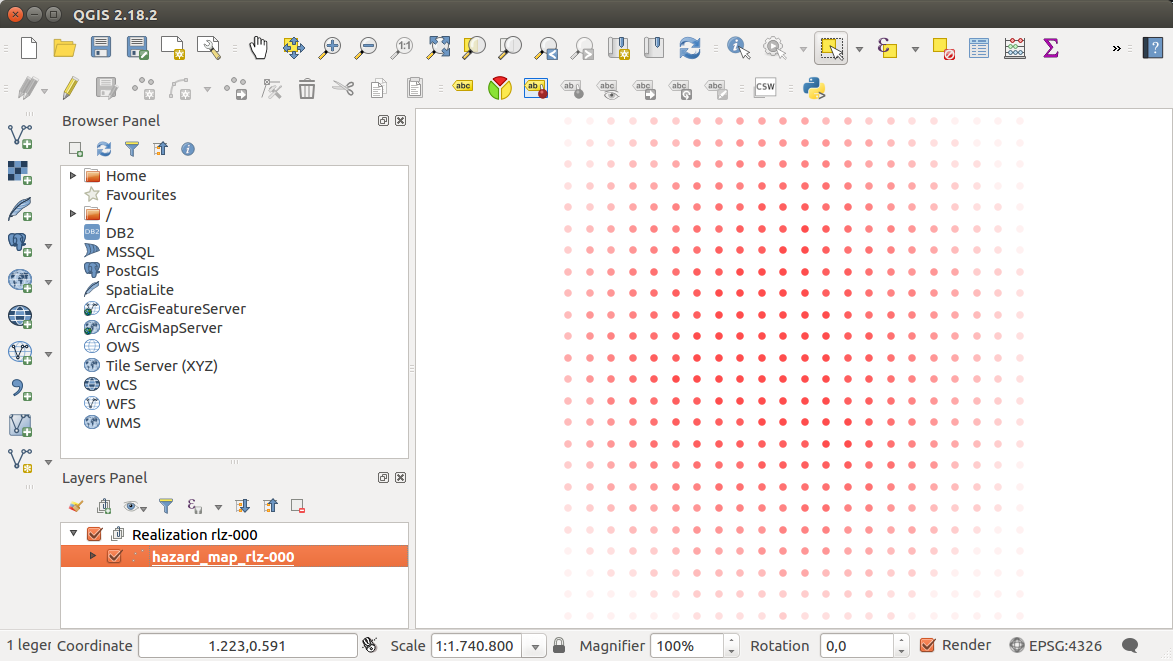
Task: Click the Refresh map toolbar icon
Action: coord(690,47)
